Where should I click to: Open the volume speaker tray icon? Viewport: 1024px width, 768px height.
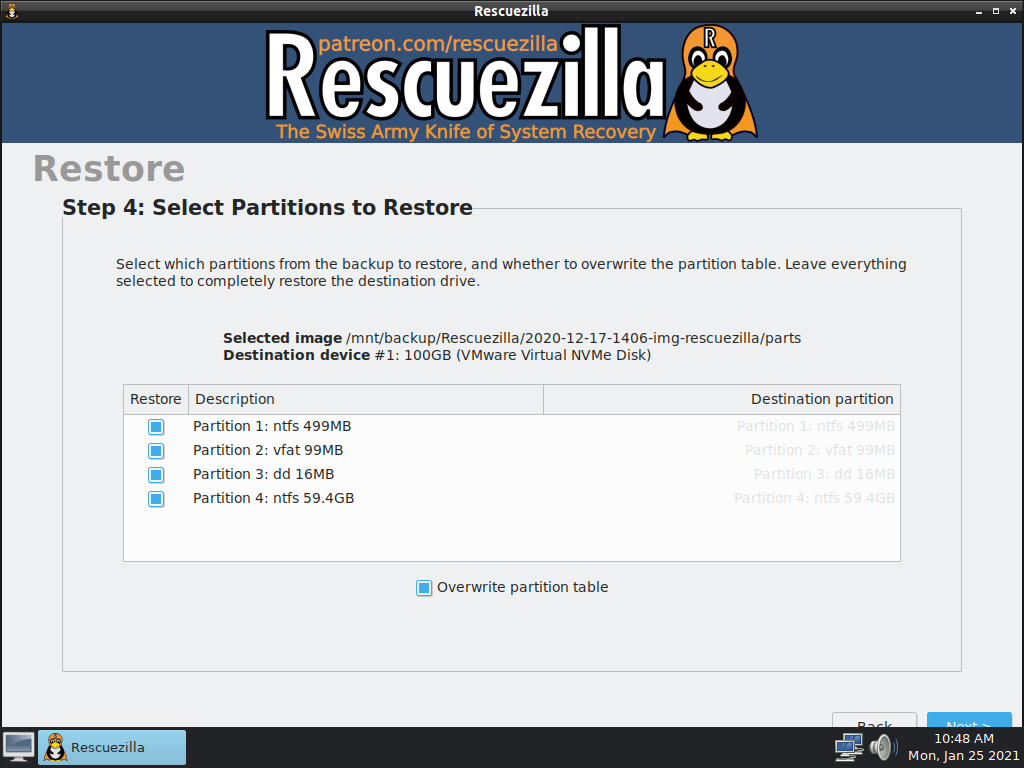click(883, 747)
